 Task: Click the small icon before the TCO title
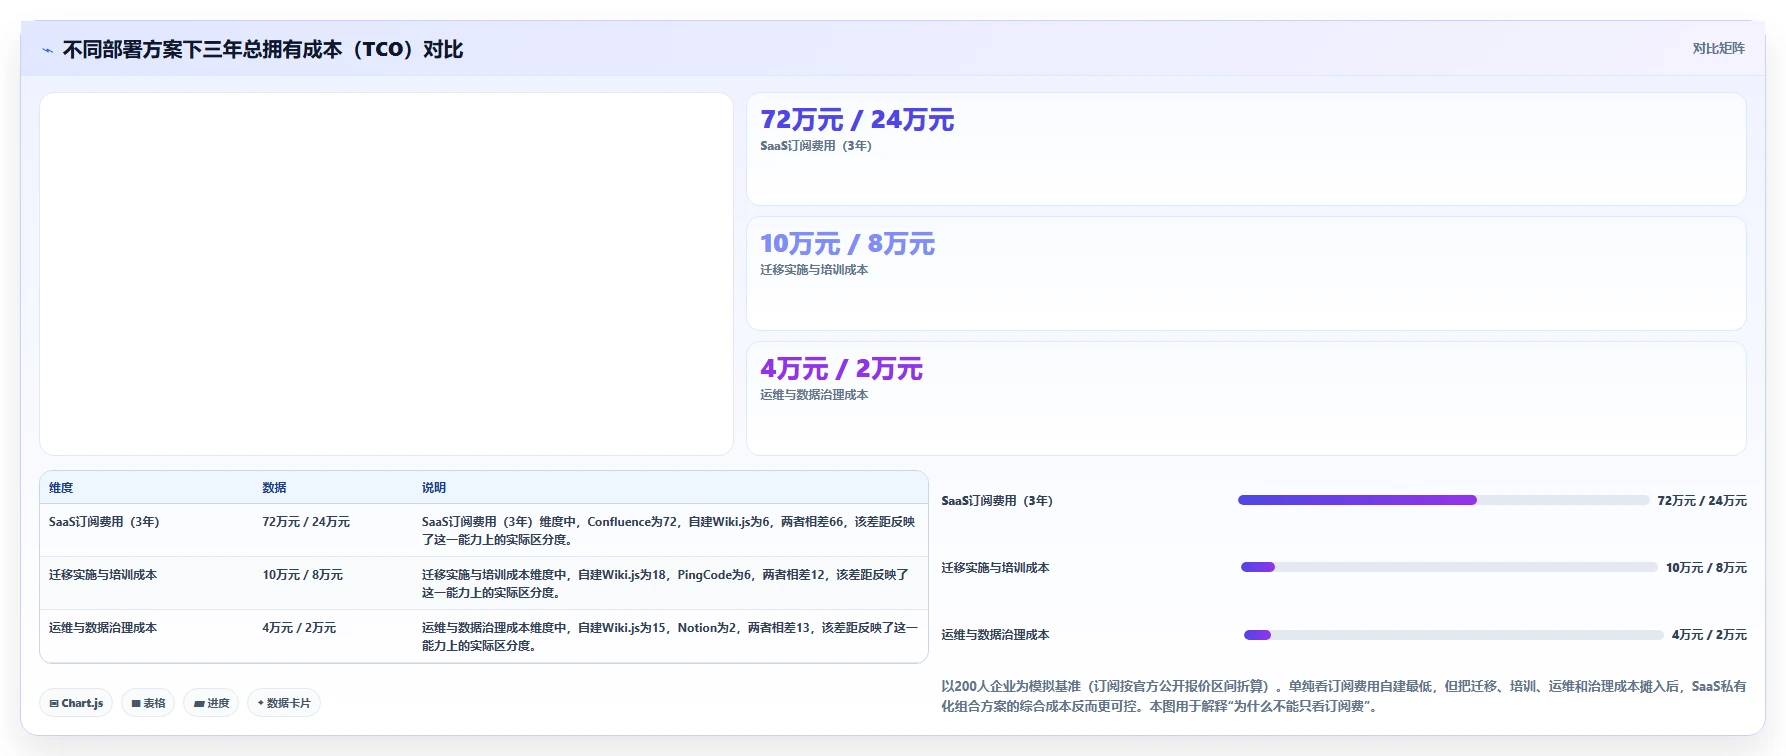point(47,50)
